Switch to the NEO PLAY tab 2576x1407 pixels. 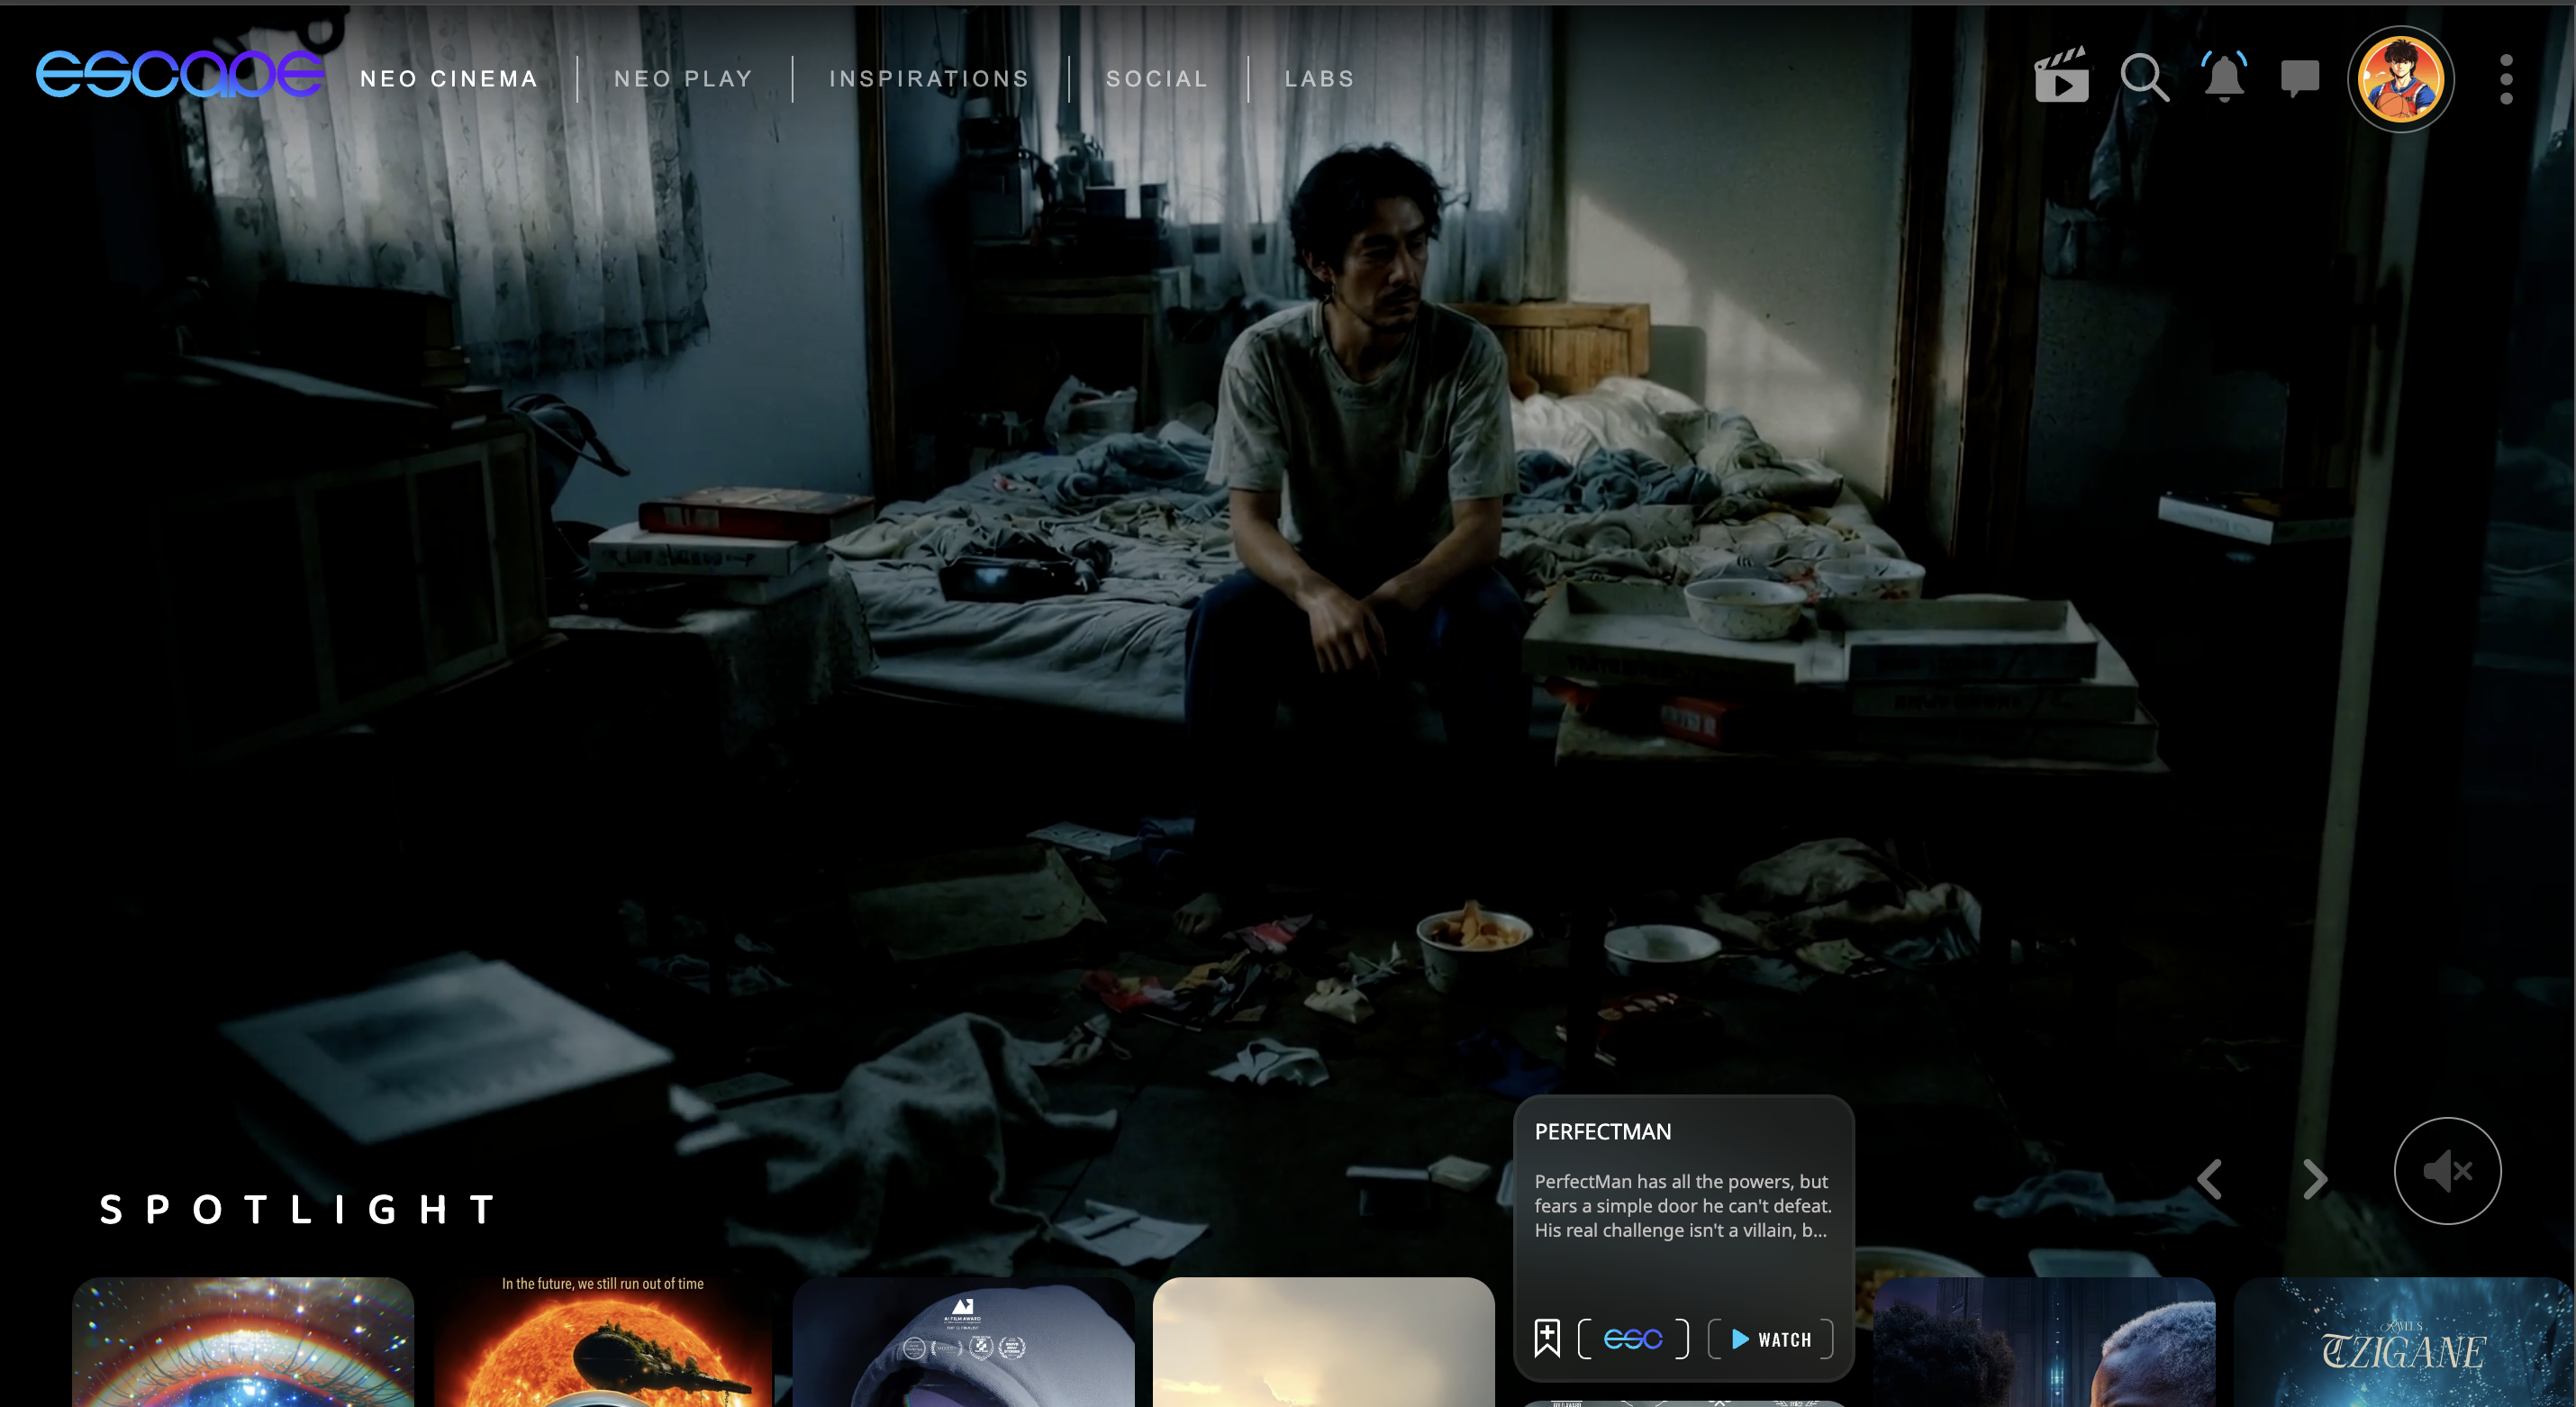coord(683,79)
